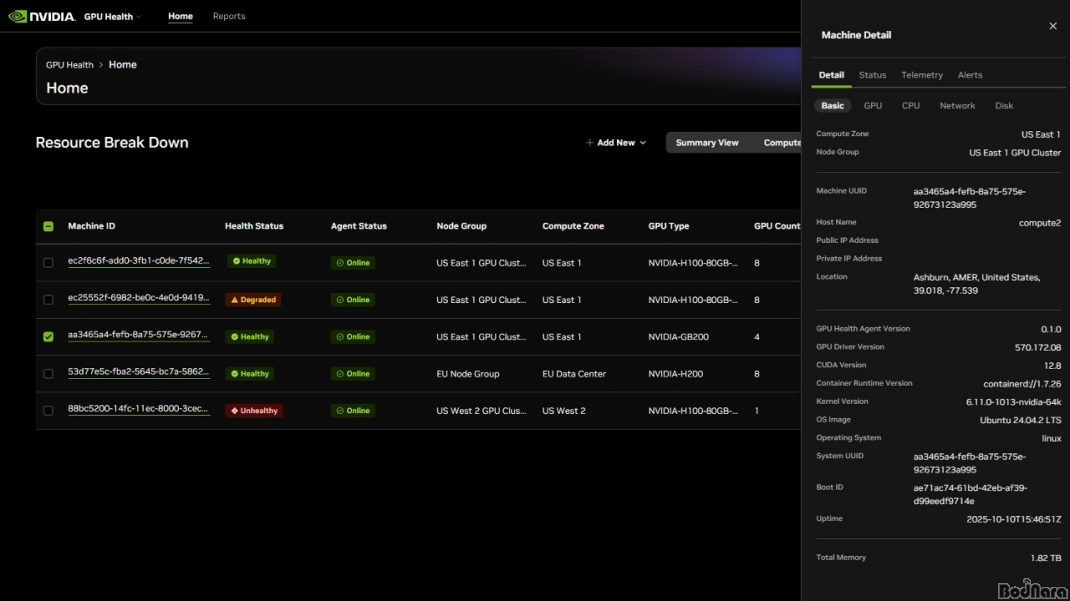The width and height of the screenshot is (1070, 601).
Task: Switch to the Telemetry tab
Action: 921,75
